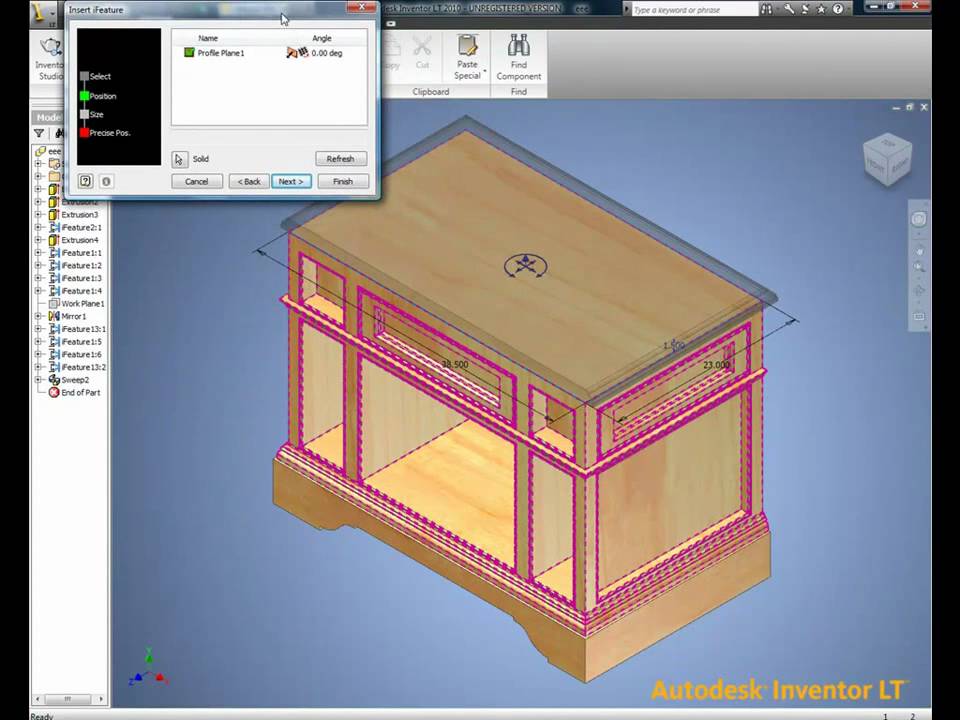Viewport: 960px width, 720px height.
Task: Click the rotation manipulator on the tabletop
Action: click(525, 266)
